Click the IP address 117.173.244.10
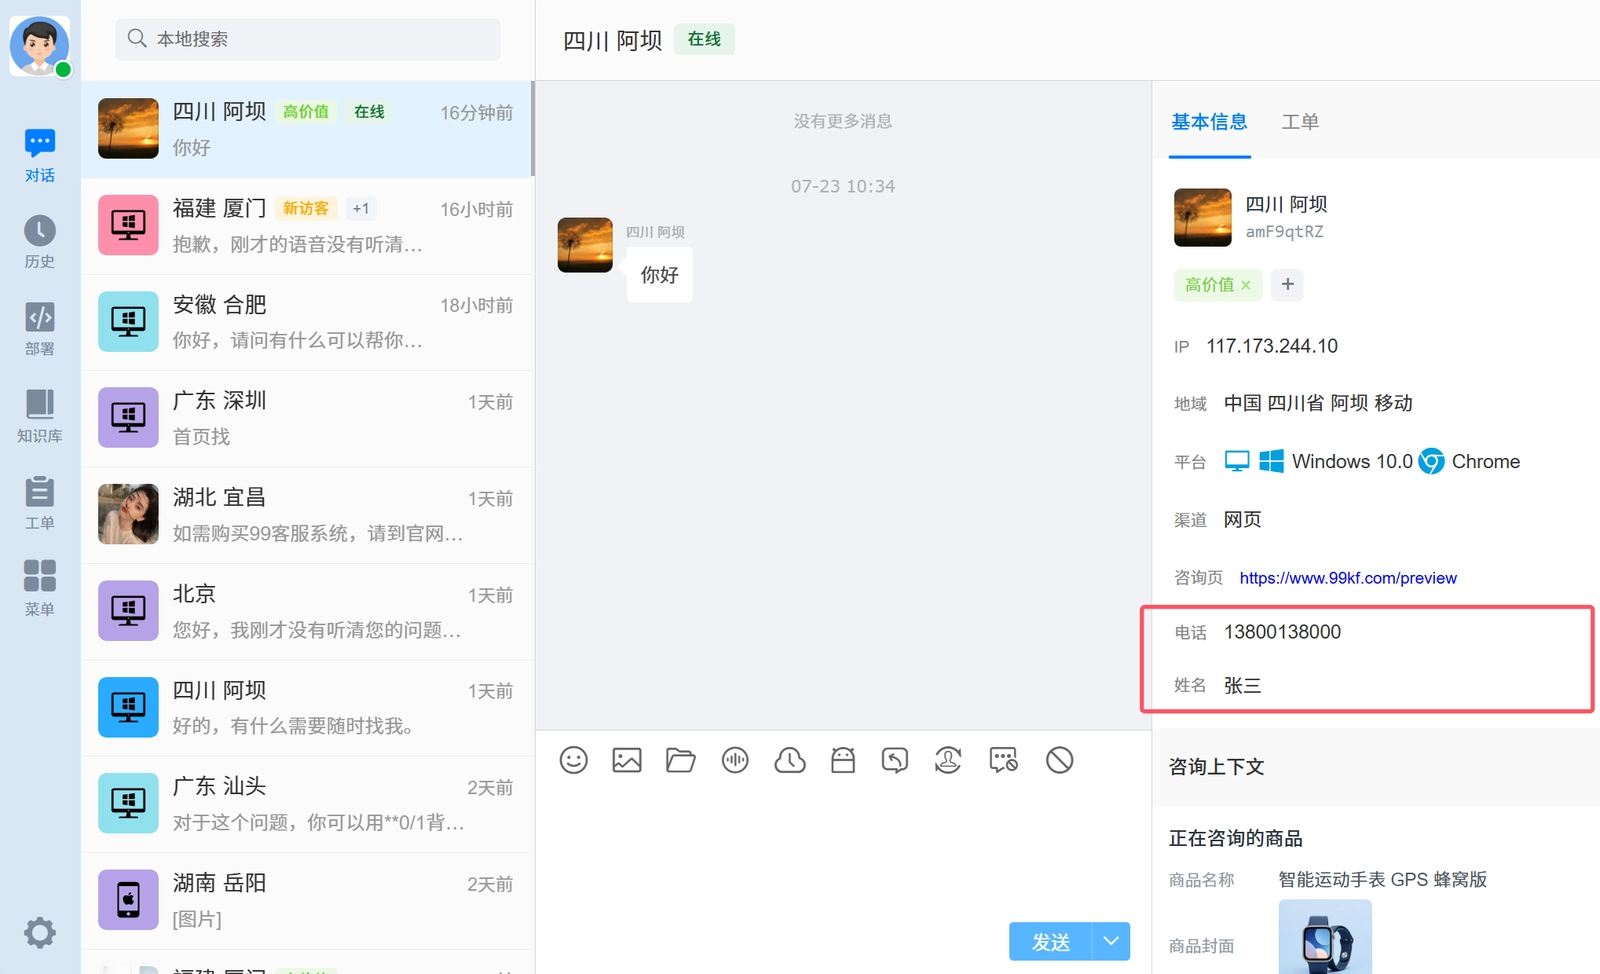 point(1272,346)
